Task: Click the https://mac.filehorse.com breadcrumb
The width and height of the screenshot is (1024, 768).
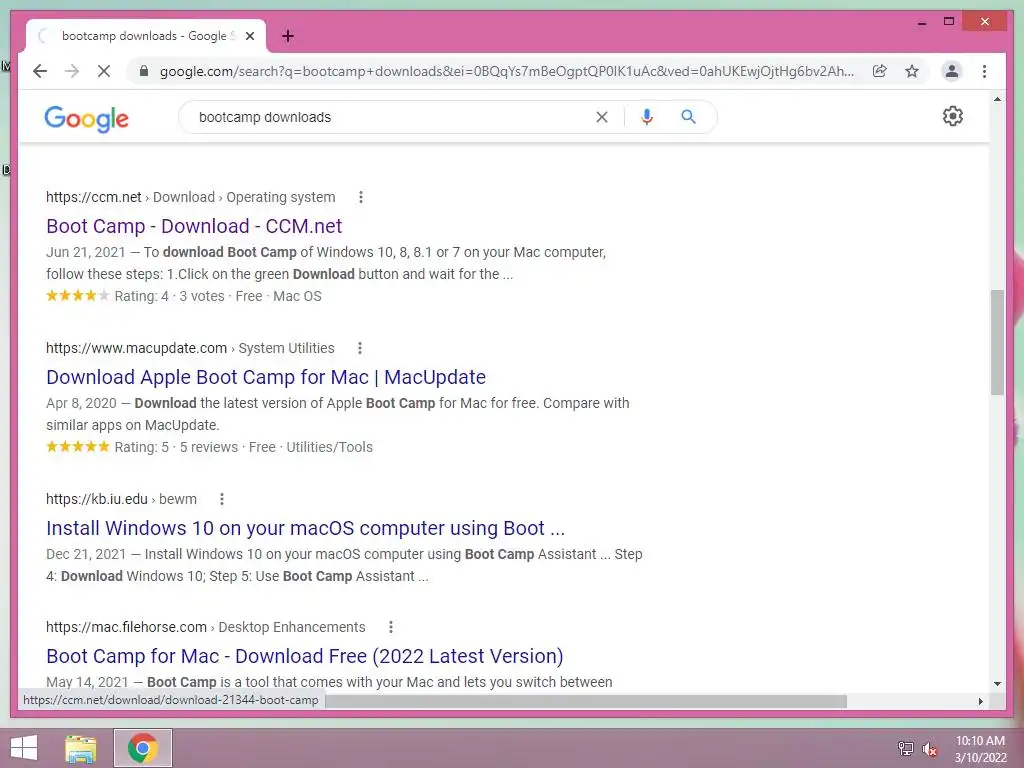Action: coord(126,627)
